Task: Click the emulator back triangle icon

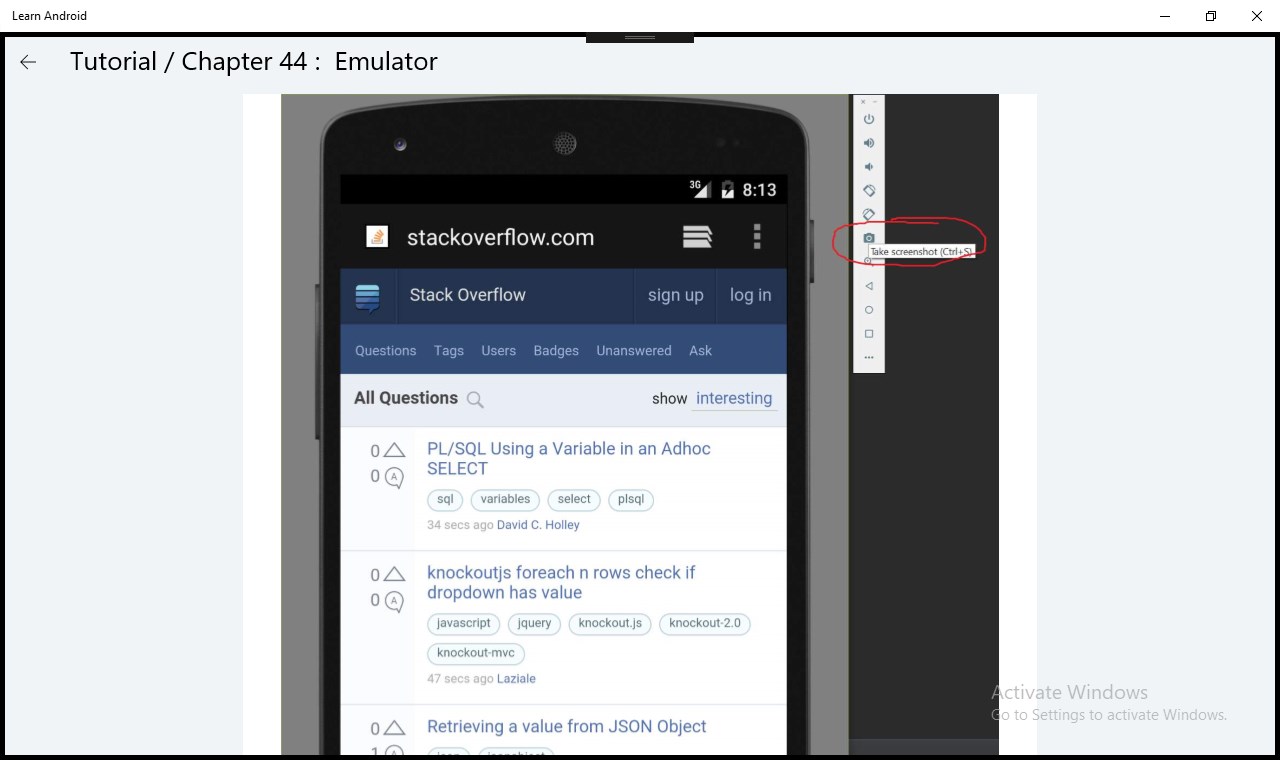Action: pyautogui.click(x=869, y=286)
